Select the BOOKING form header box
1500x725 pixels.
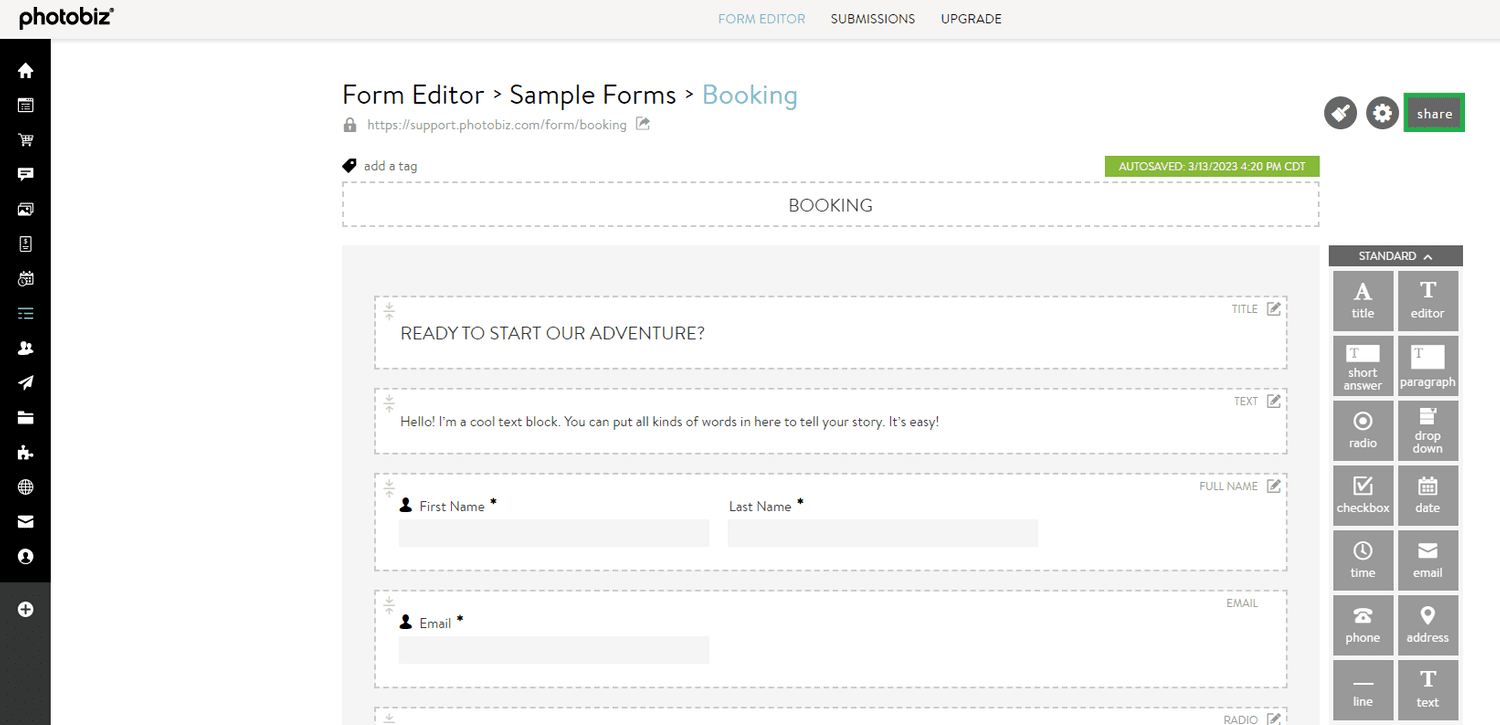(x=831, y=205)
